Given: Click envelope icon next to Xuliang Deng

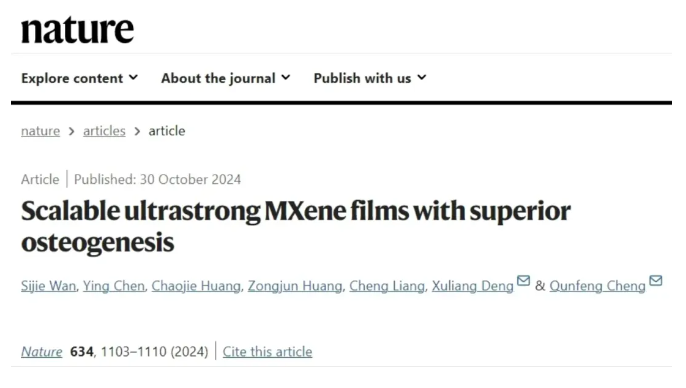Looking at the screenshot, I should [523, 280].
